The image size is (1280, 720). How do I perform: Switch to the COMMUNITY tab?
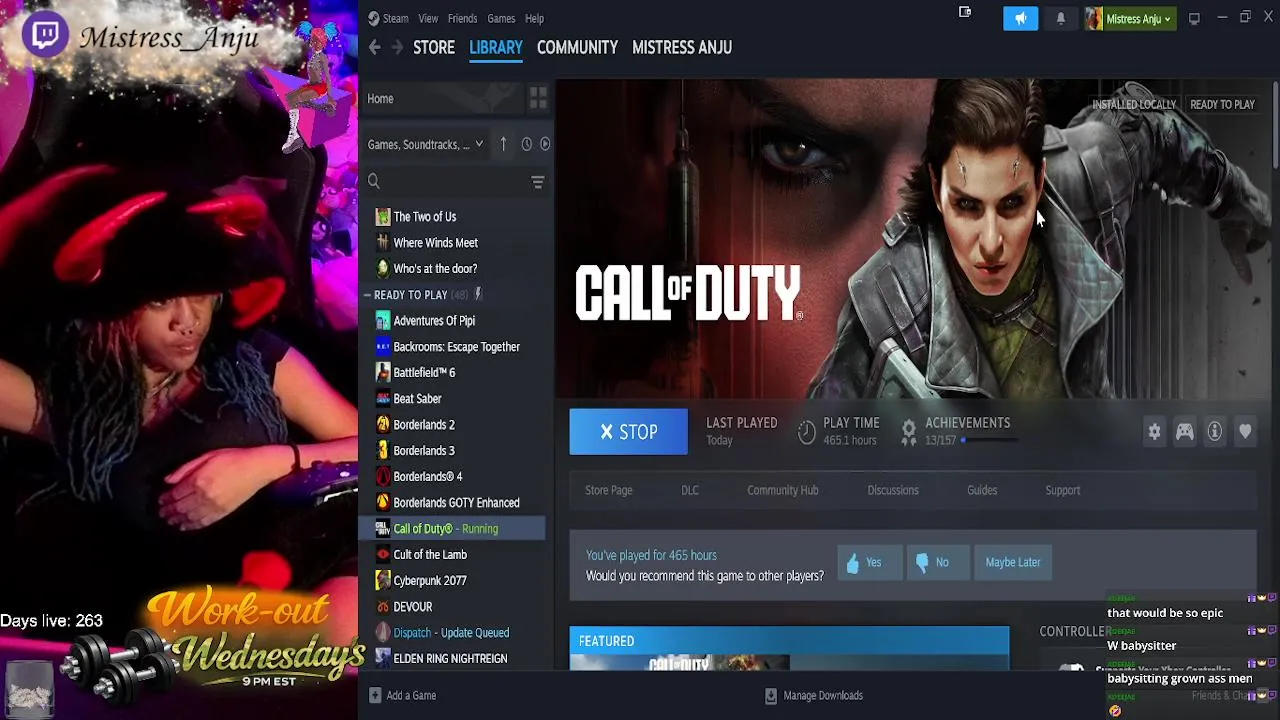[x=577, y=47]
